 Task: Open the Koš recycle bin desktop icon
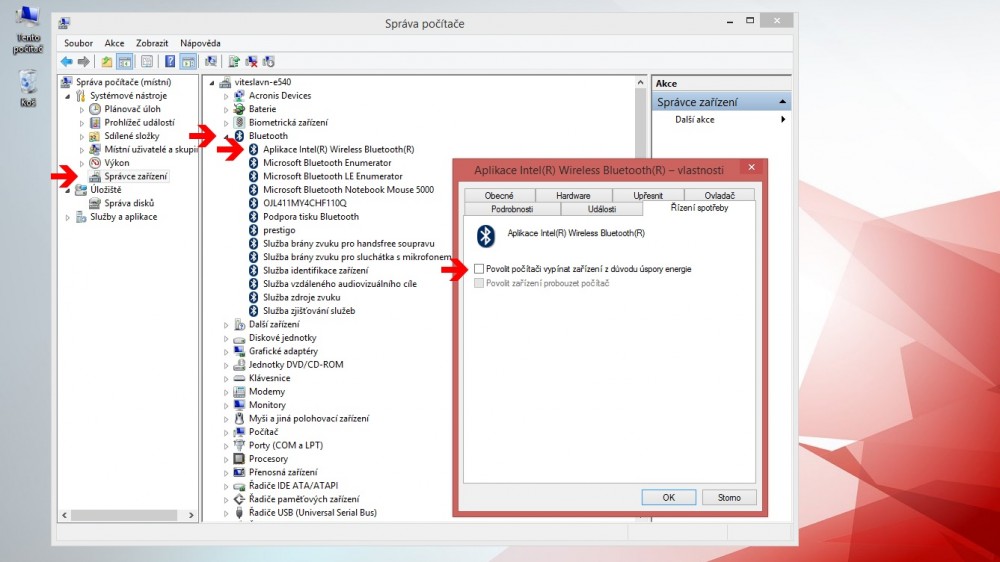pos(27,87)
